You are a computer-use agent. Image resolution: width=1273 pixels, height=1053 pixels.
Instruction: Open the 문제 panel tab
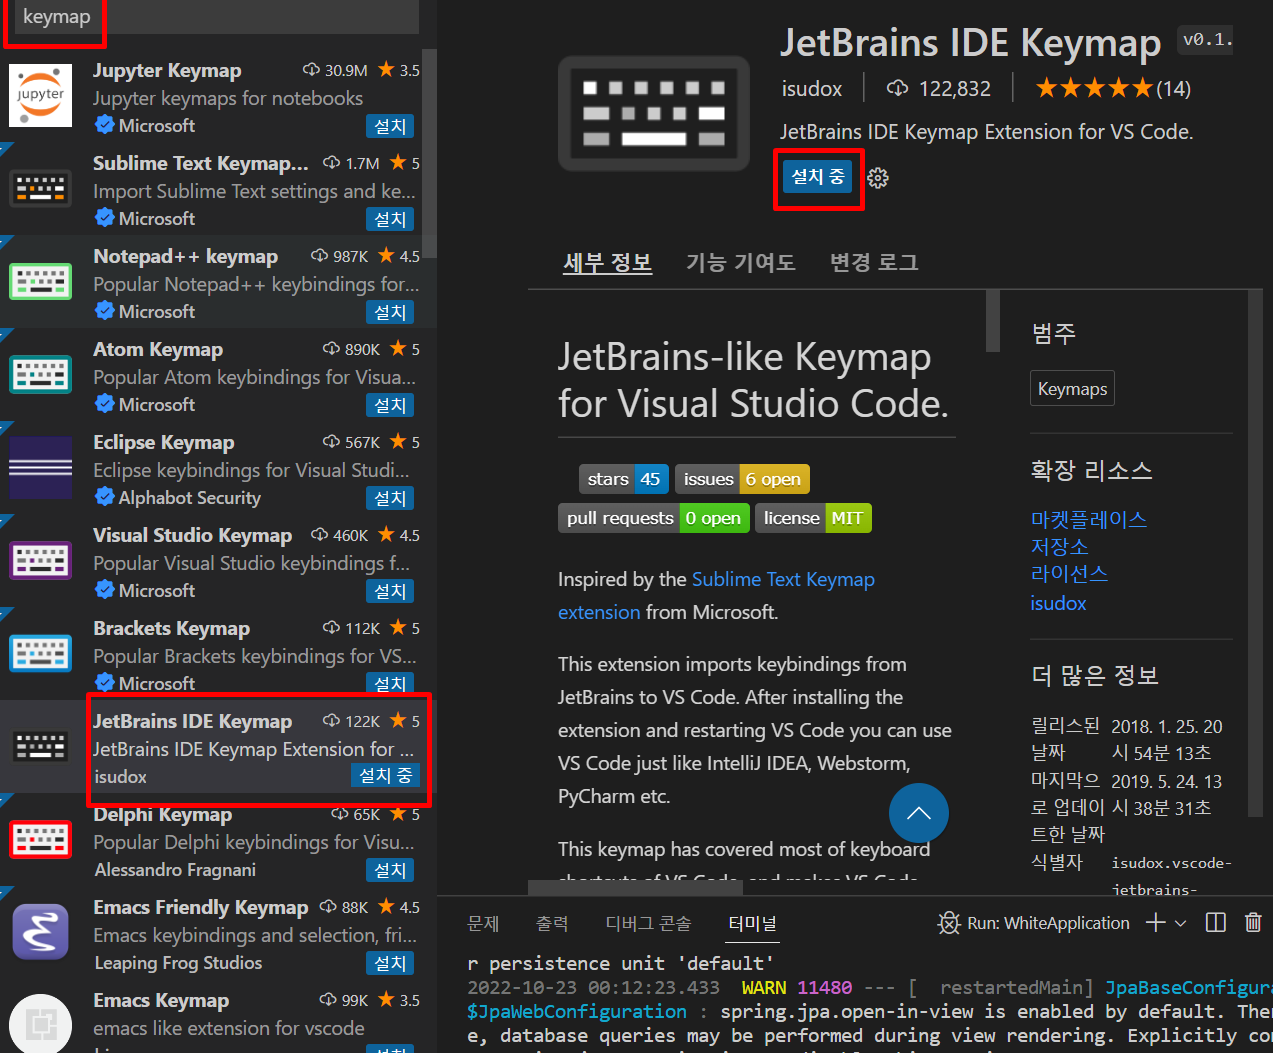(483, 923)
